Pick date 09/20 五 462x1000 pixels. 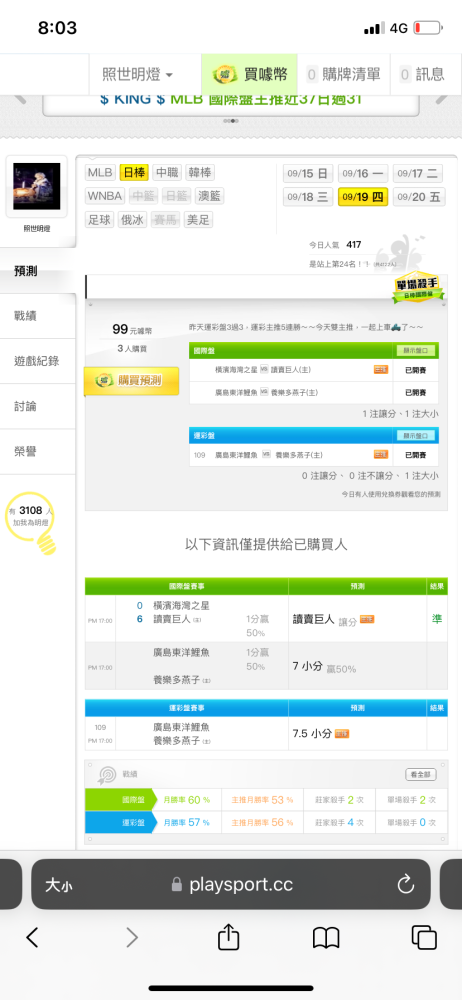coord(419,196)
